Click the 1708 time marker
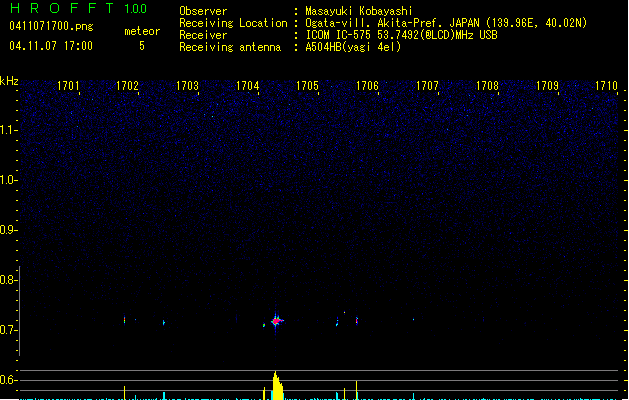The height and width of the screenshot is (400, 629). pos(487,86)
